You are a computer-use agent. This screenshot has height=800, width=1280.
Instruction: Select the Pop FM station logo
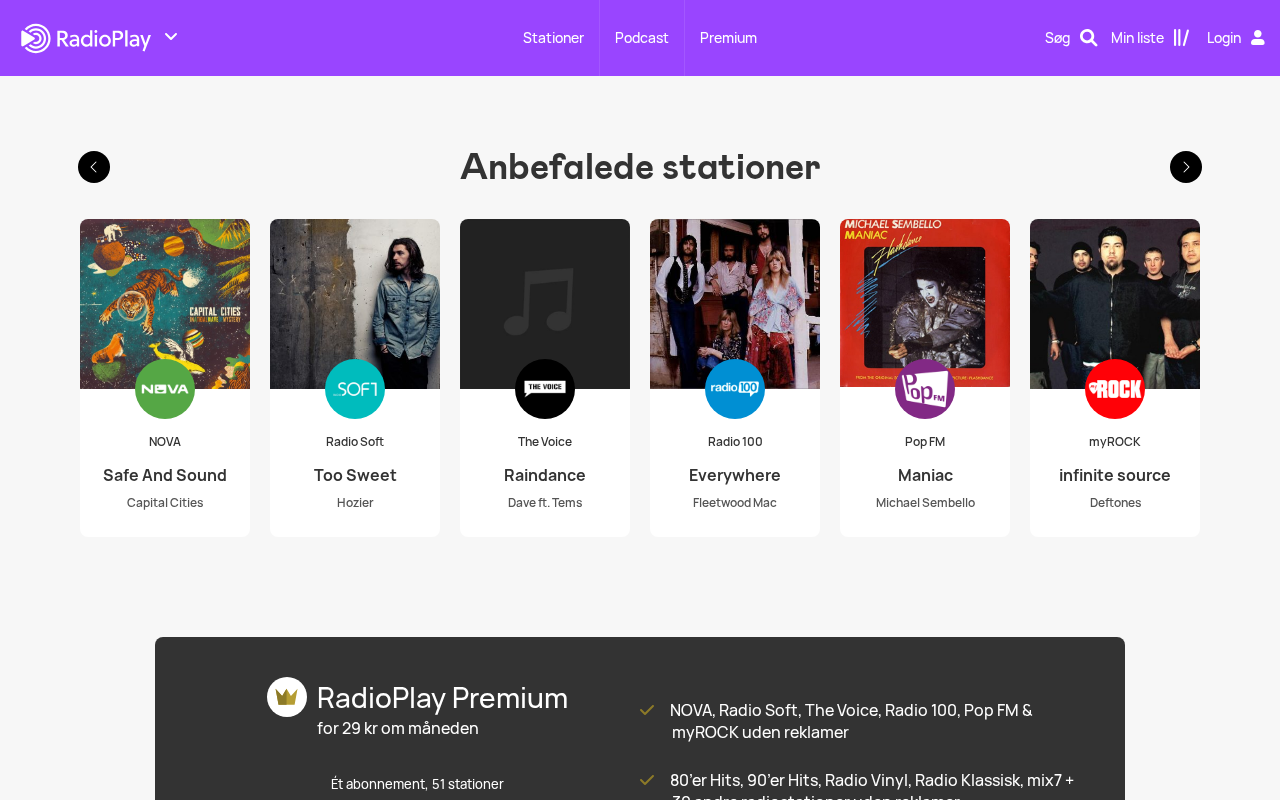925,389
